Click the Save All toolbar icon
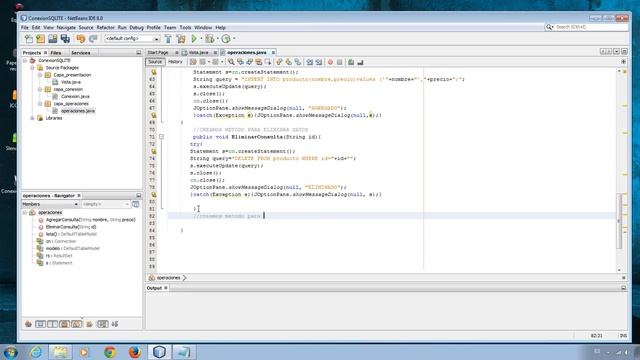This screenshot has height=360, width=640. [x=65, y=39]
